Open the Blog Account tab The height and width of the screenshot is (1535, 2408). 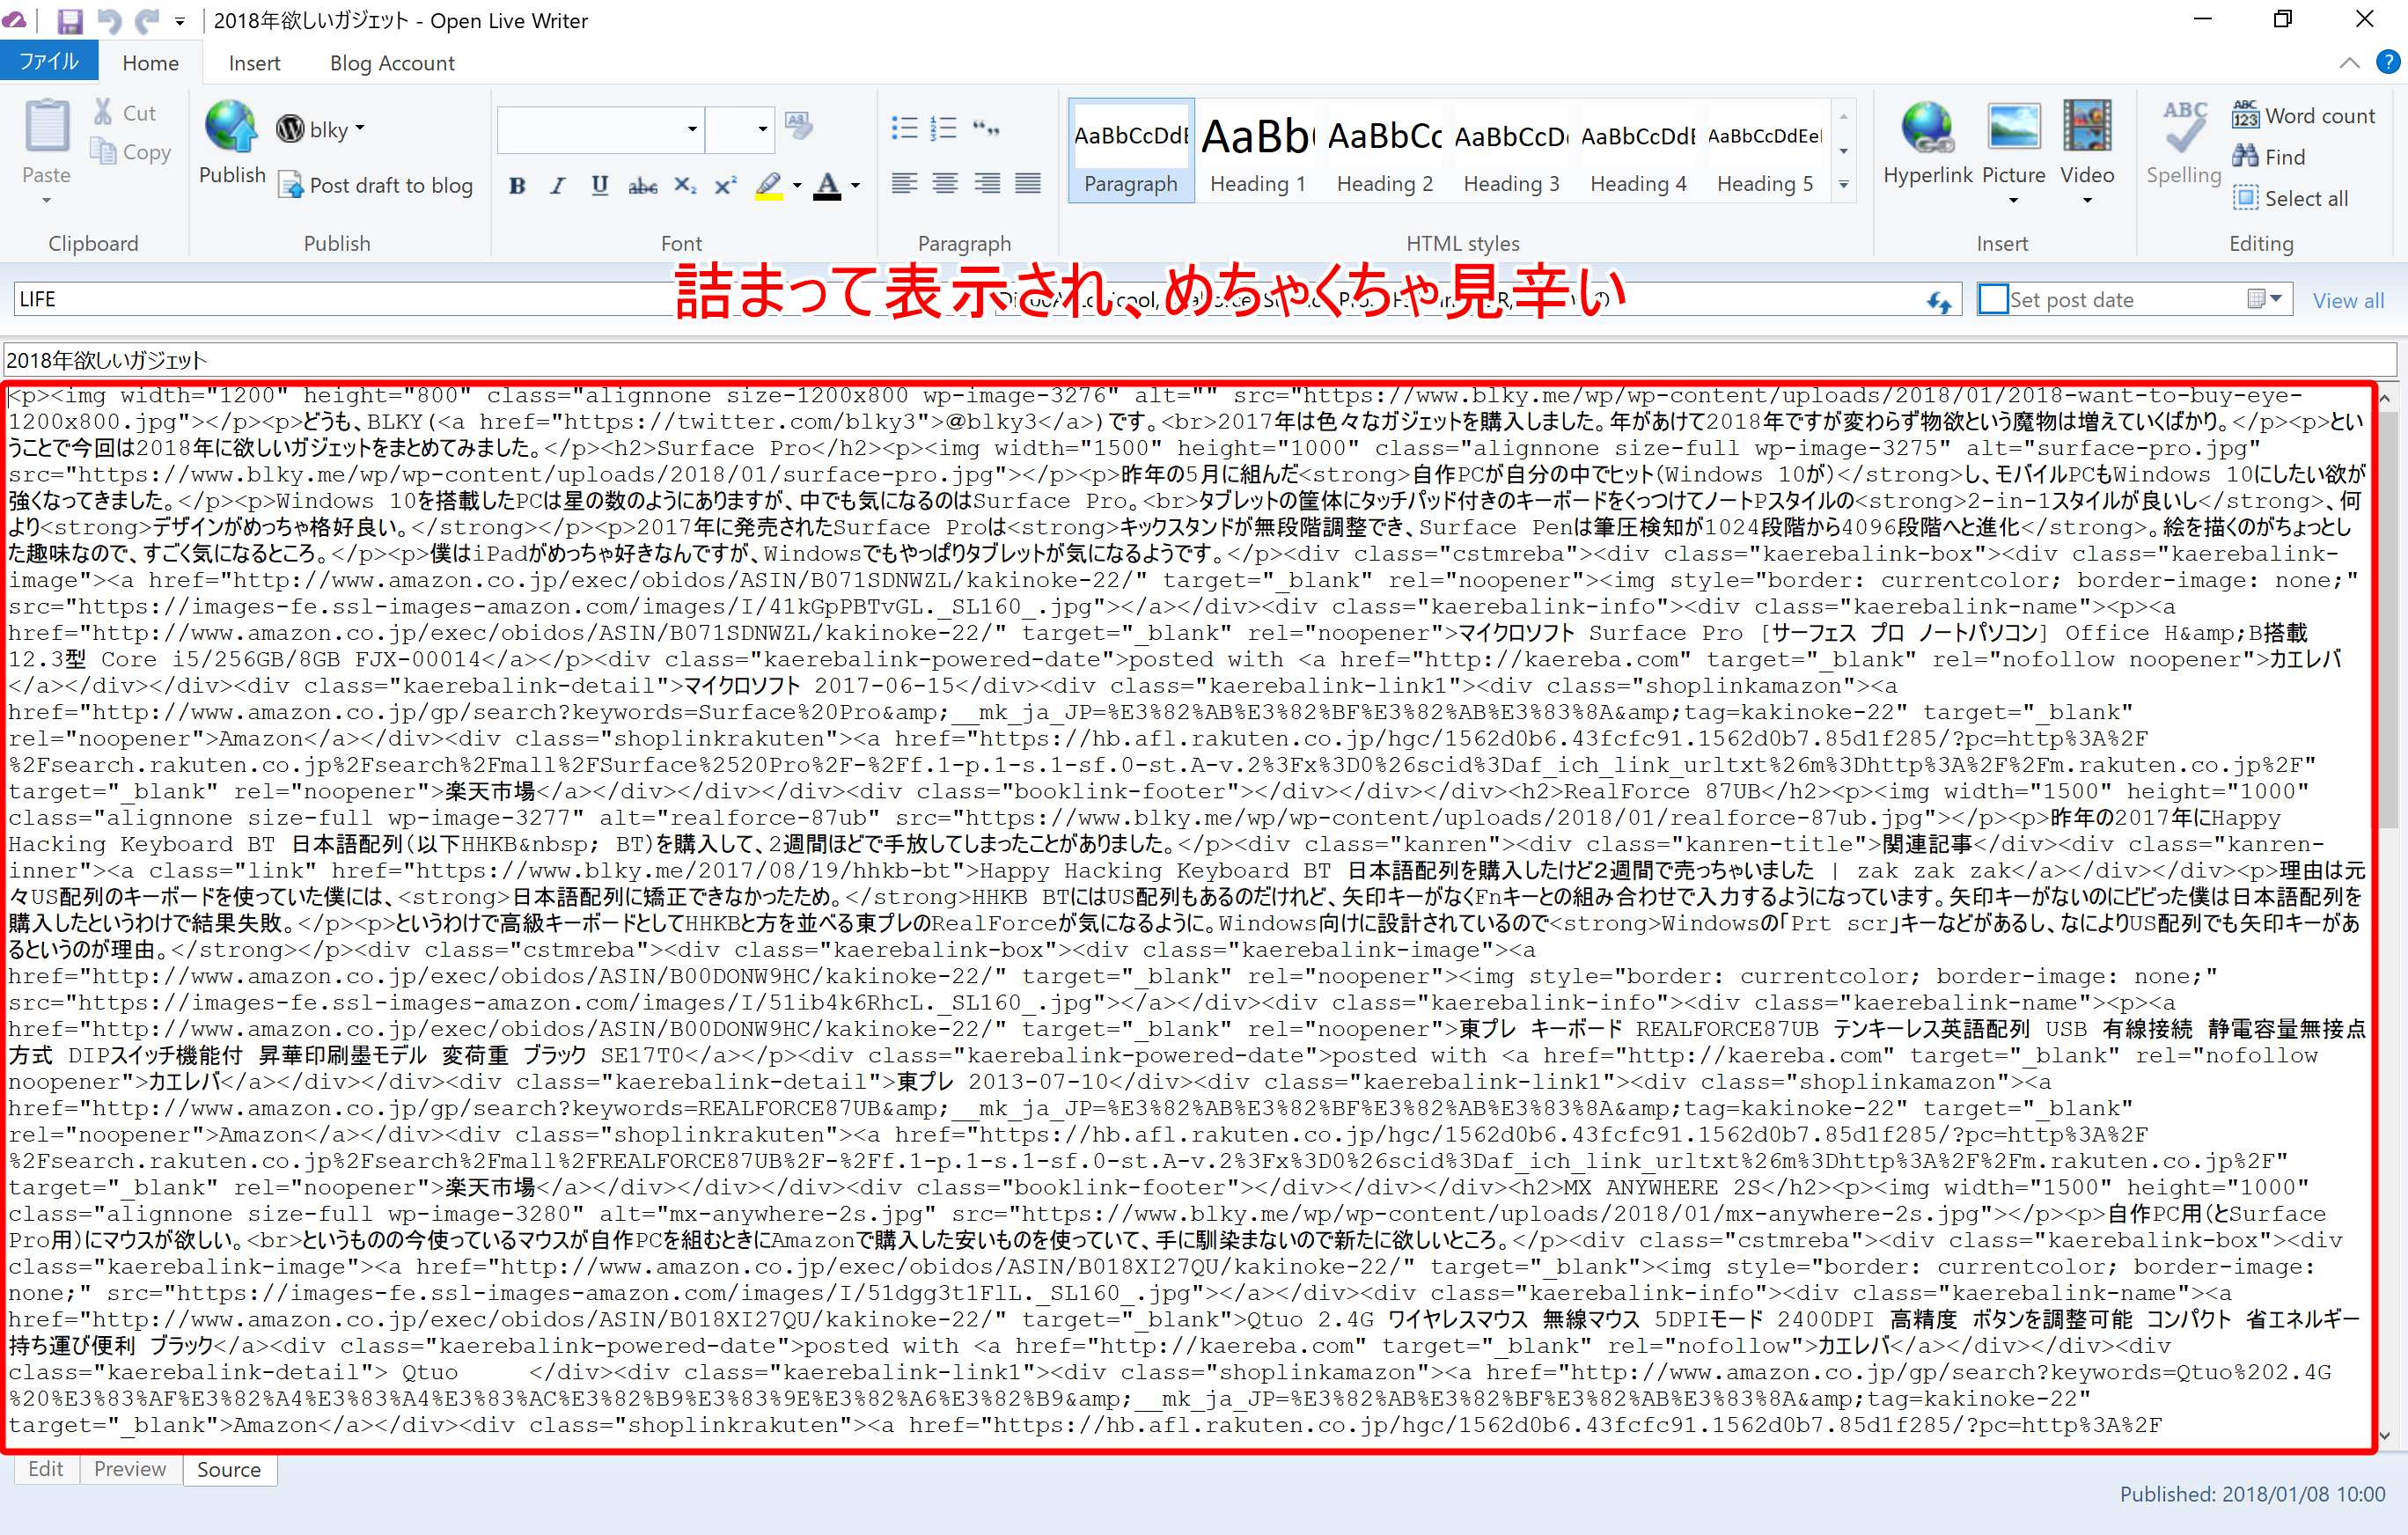coord(392,63)
